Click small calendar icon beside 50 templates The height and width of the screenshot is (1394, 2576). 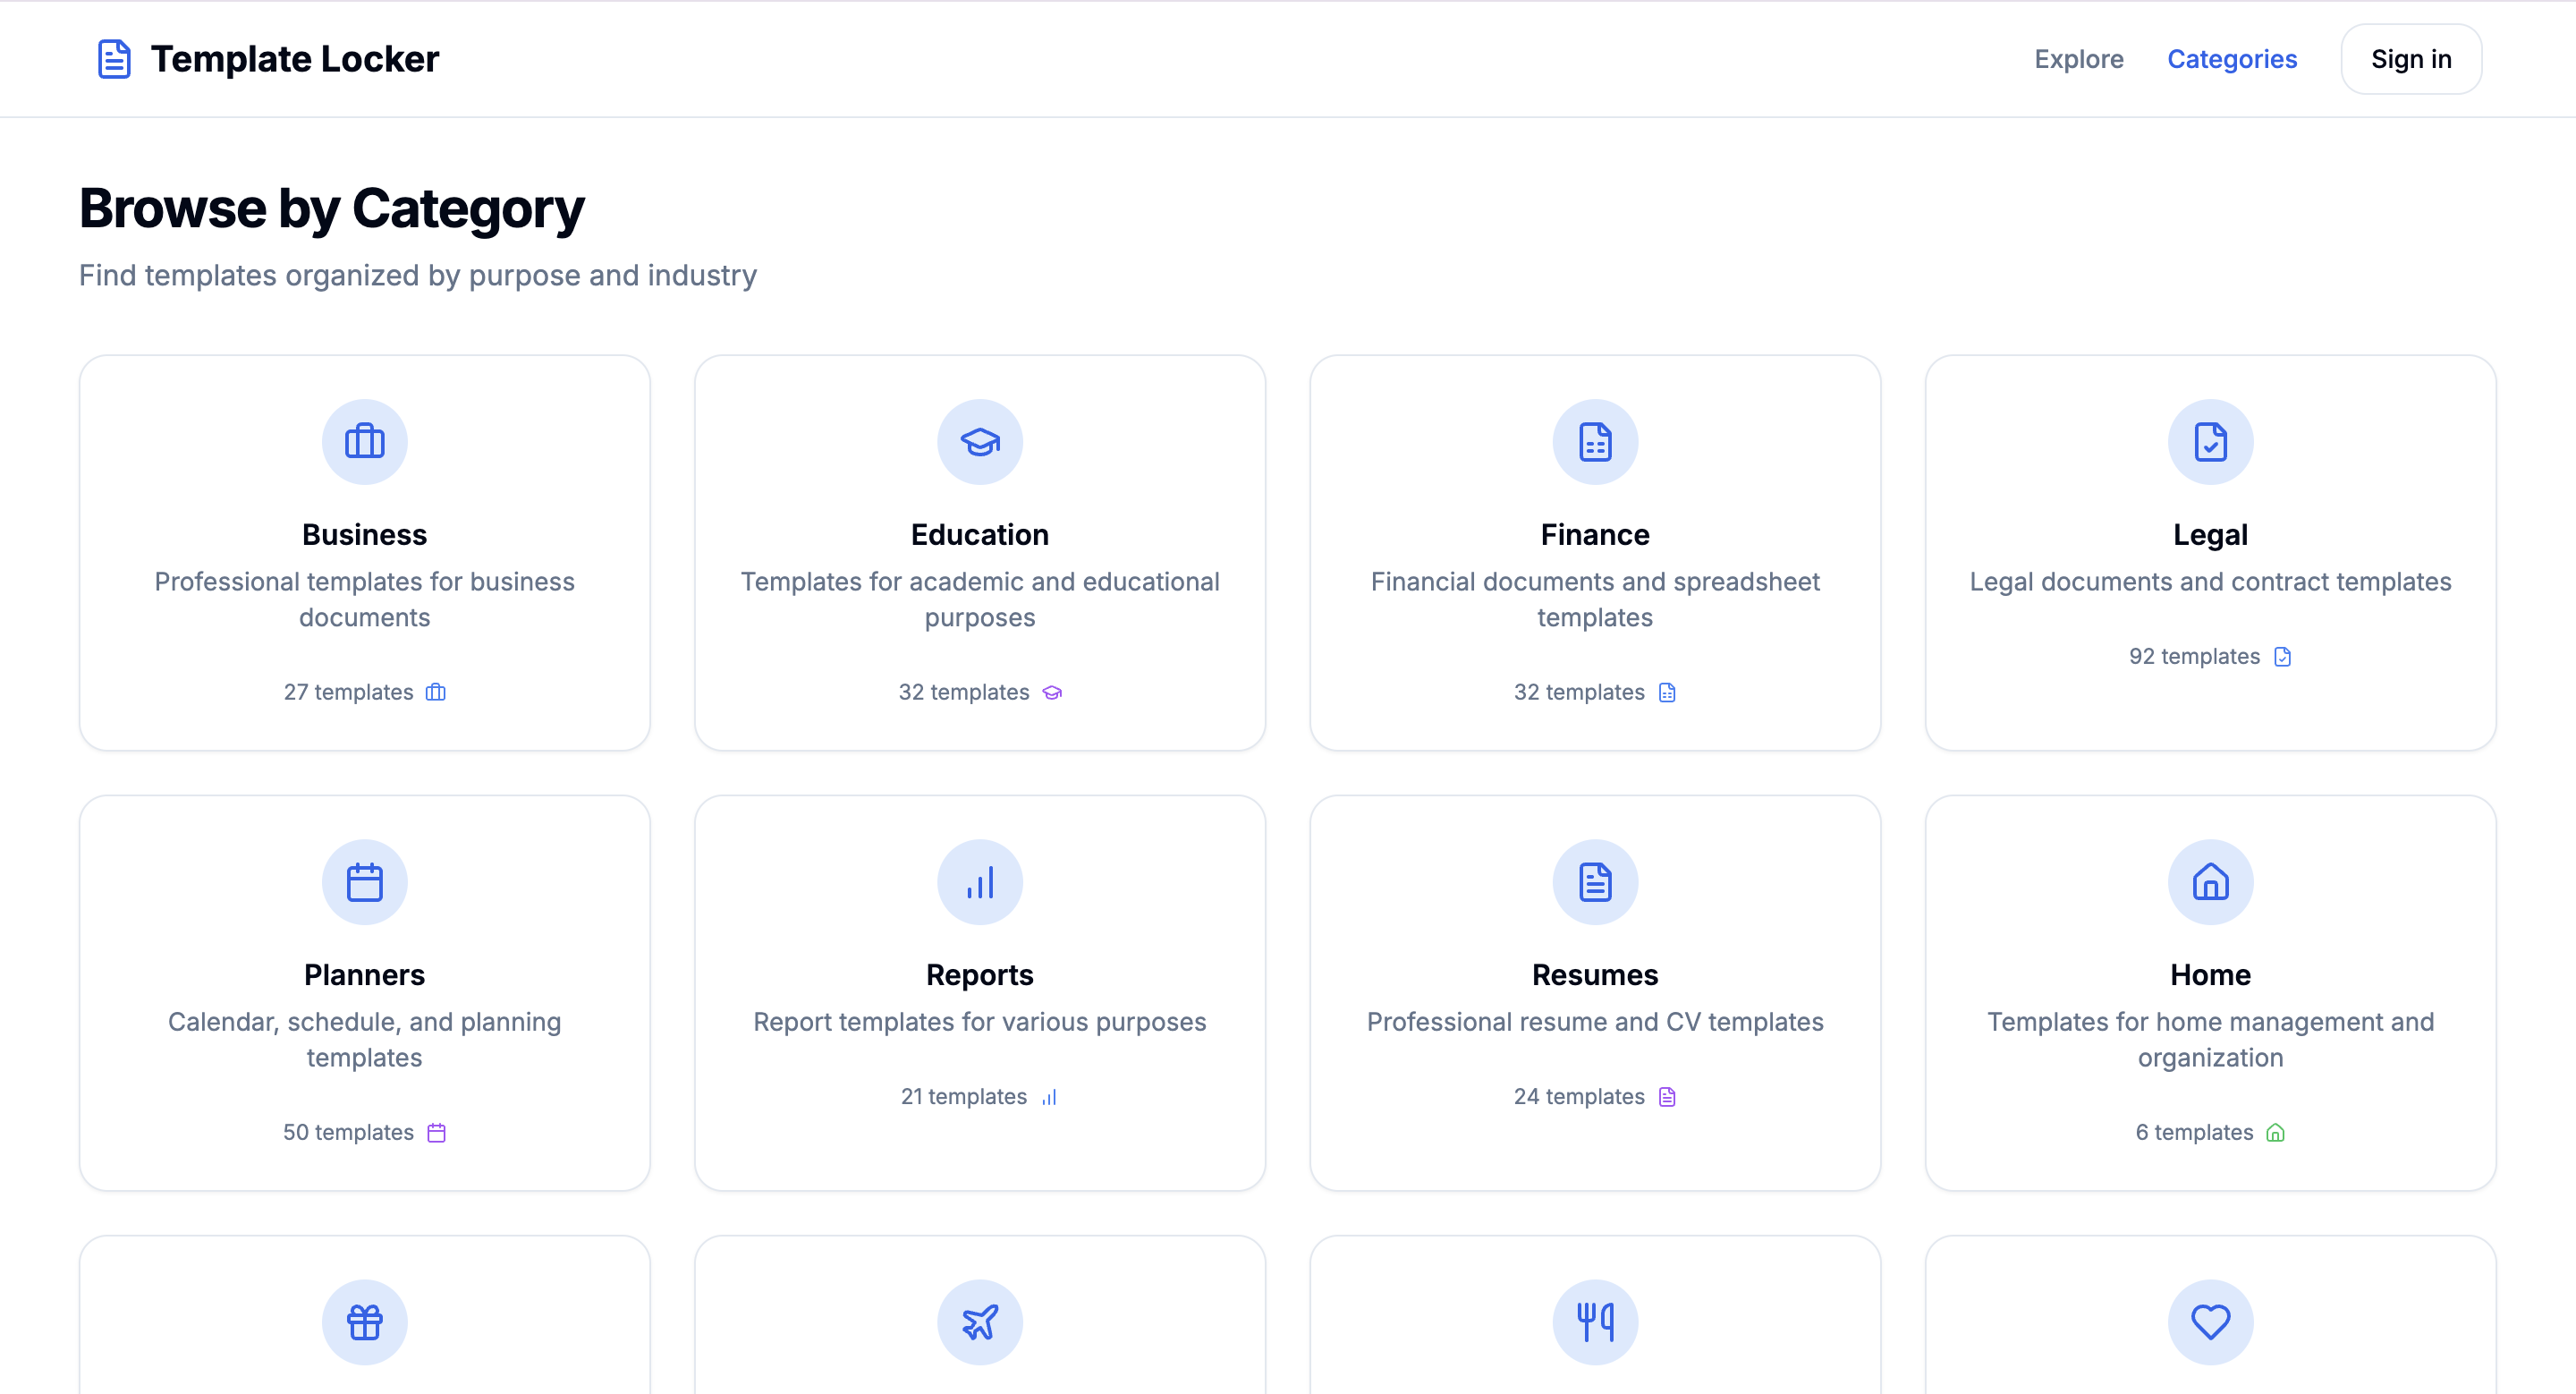coord(437,1132)
